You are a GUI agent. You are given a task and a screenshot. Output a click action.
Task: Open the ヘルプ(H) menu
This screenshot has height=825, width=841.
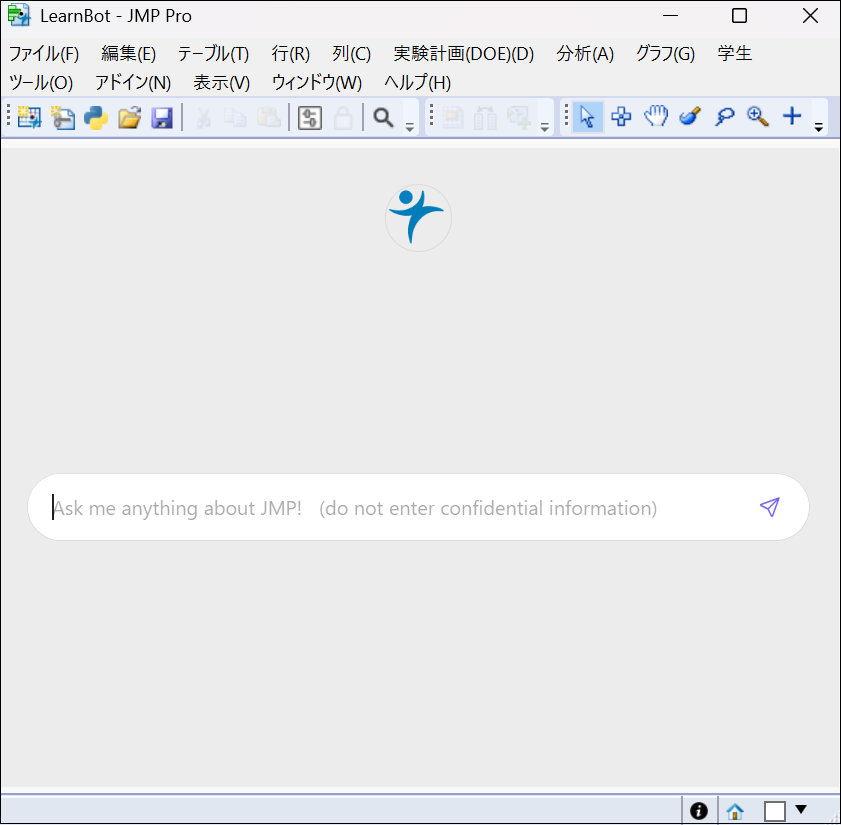coord(417,83)
